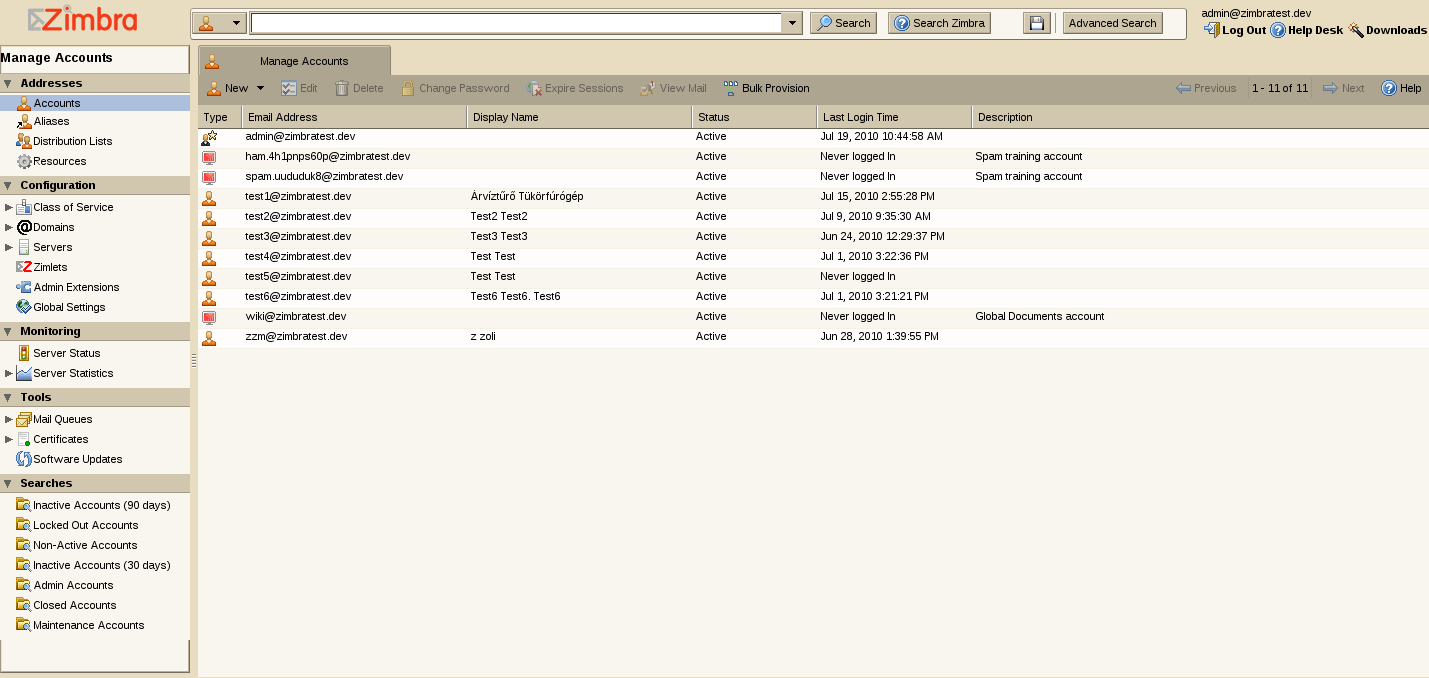The image size is (1429, 678).
Task: Open the search type selector dropdown
Action: coord(219,23)
